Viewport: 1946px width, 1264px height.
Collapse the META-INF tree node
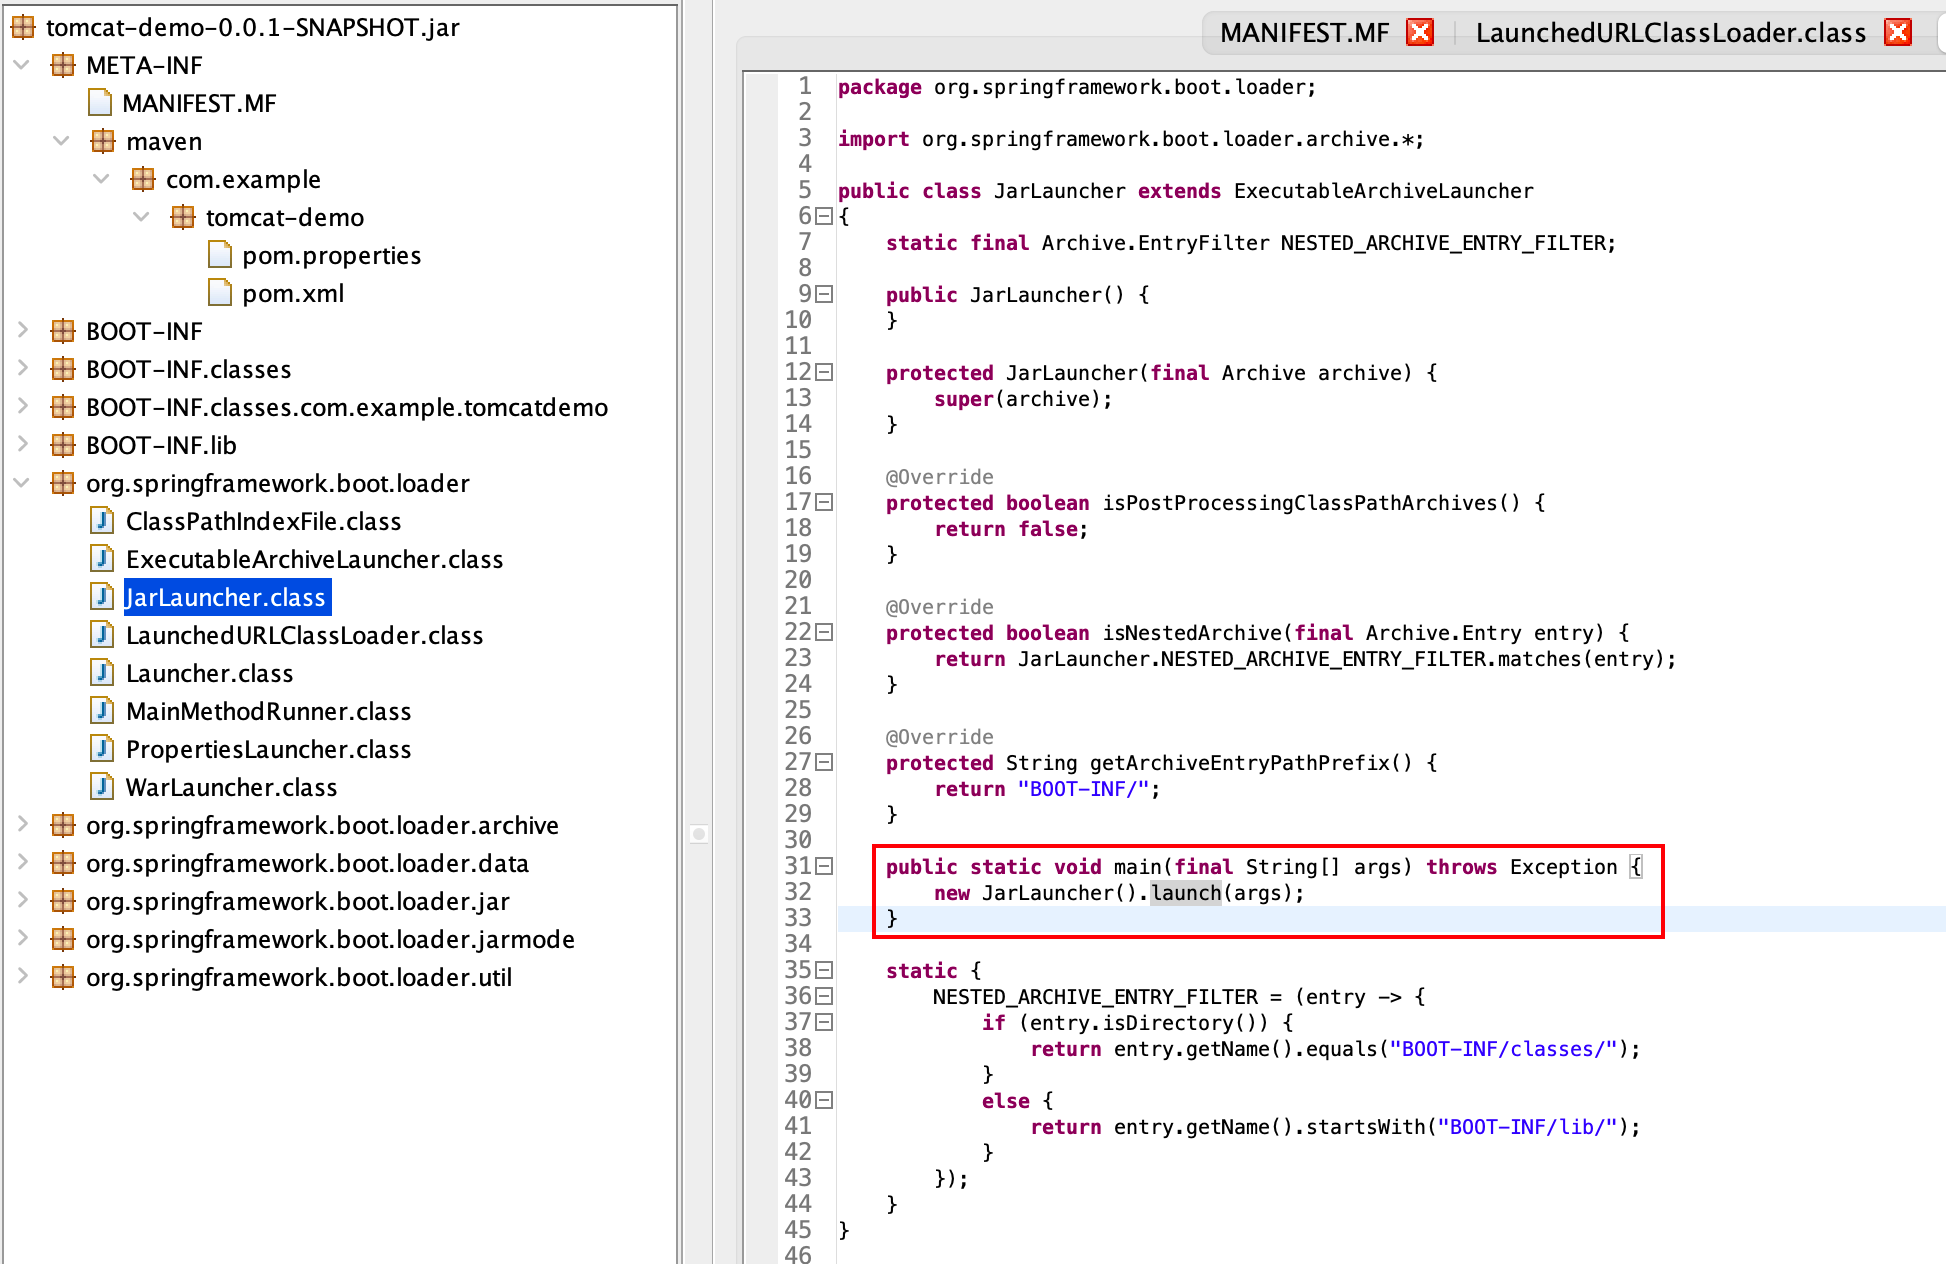point(22,65)
